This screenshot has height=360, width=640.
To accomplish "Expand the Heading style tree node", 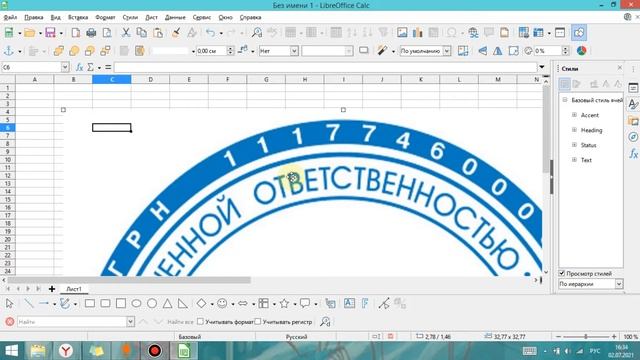I will click(574, 130).
